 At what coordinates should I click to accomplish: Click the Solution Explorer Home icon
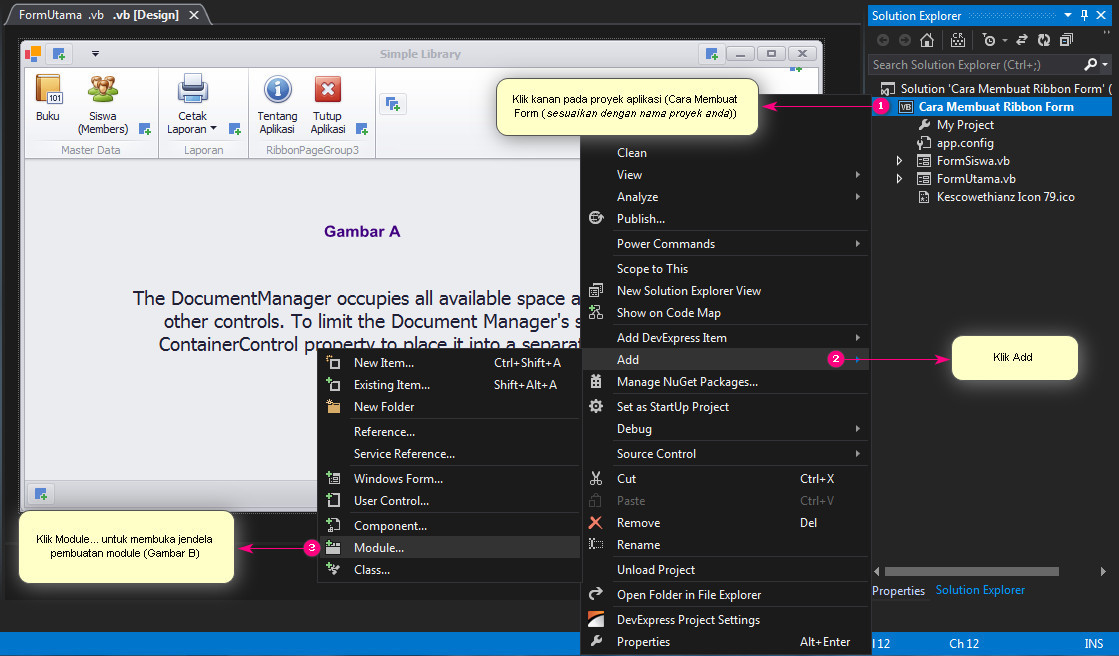[927, 40]
